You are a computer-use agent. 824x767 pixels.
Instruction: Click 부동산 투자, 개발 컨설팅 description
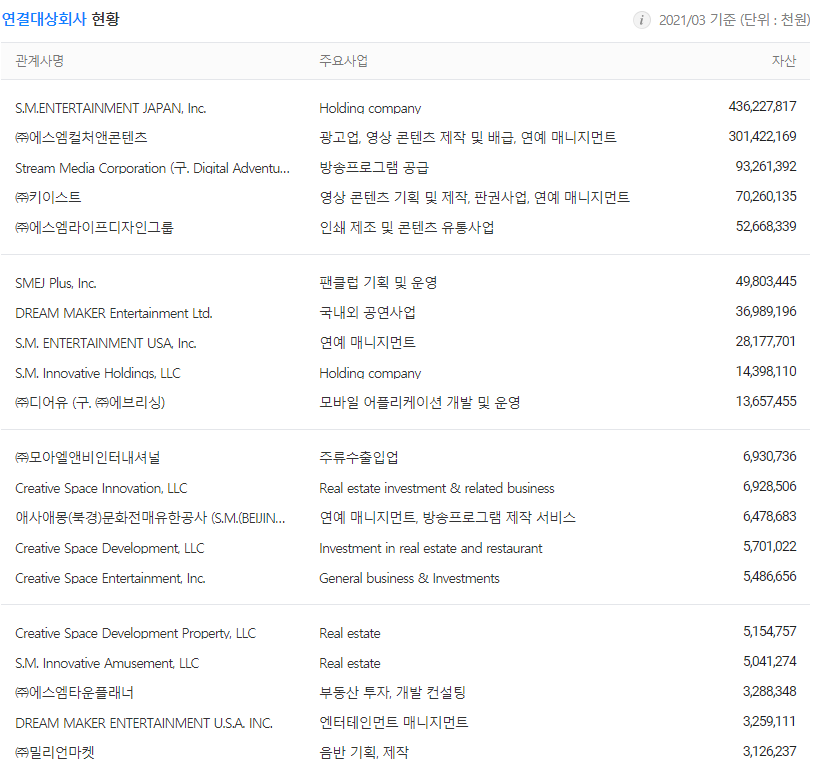[x=393, y=692]
